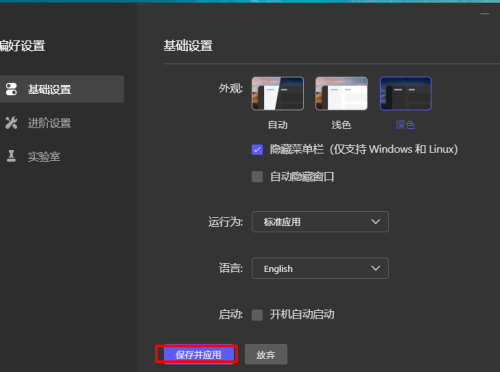Click the flask icon beside 实验室
500x372 pixels.
coord(11,156)
